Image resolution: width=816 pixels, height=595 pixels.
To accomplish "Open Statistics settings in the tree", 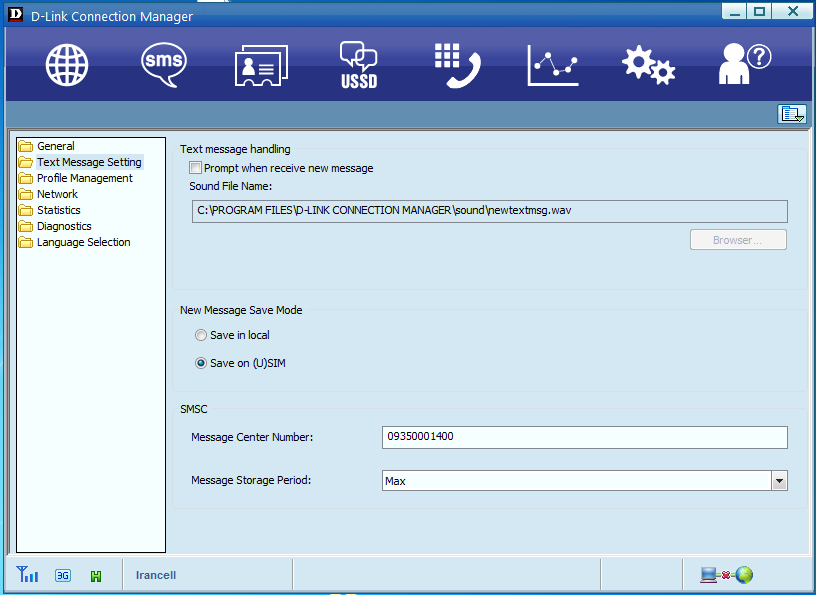I will 59,210.
